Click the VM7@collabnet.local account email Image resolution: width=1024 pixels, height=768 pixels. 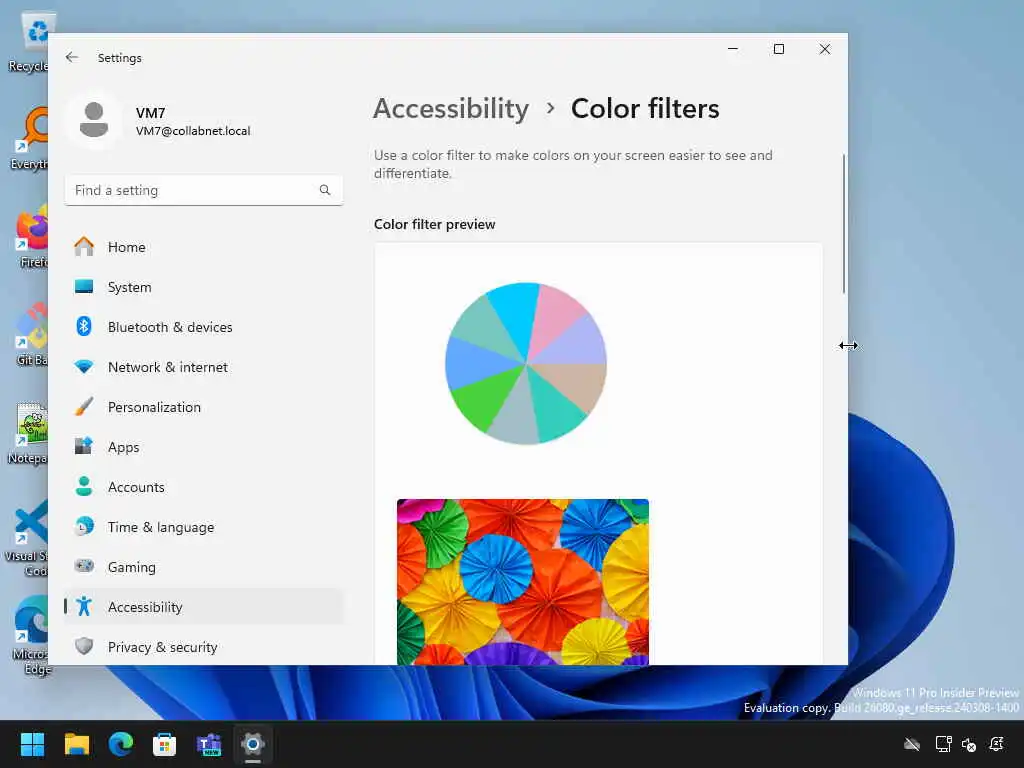coord(193,131)
